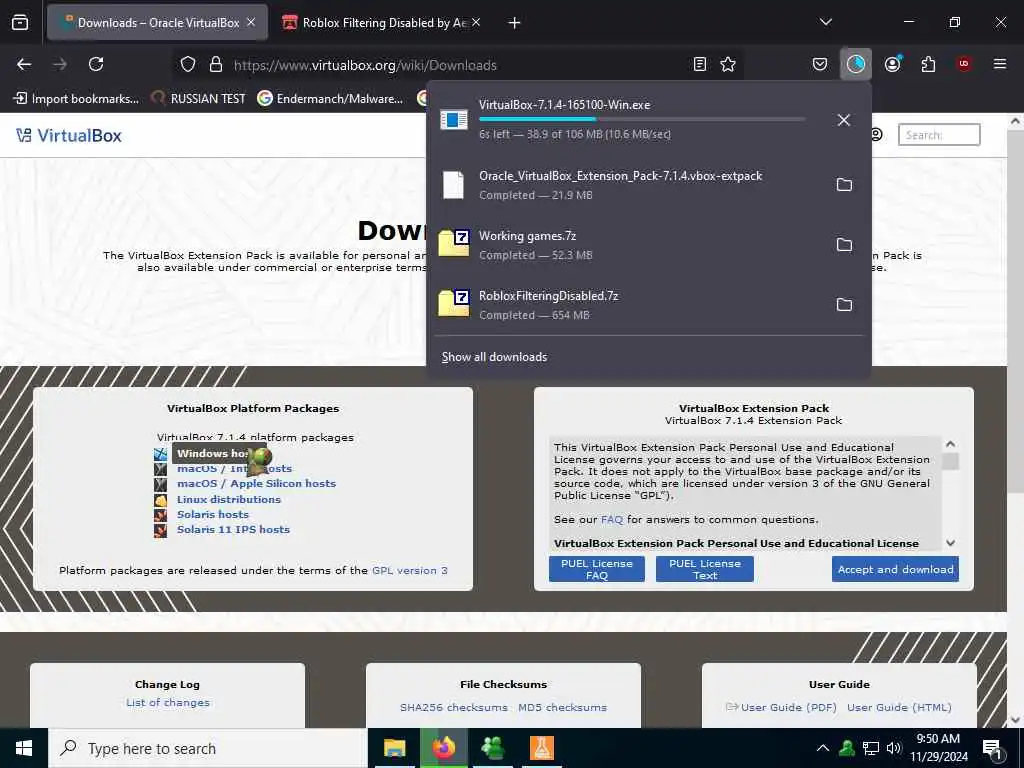
Task: Open List of changes link
Action: 168,703
